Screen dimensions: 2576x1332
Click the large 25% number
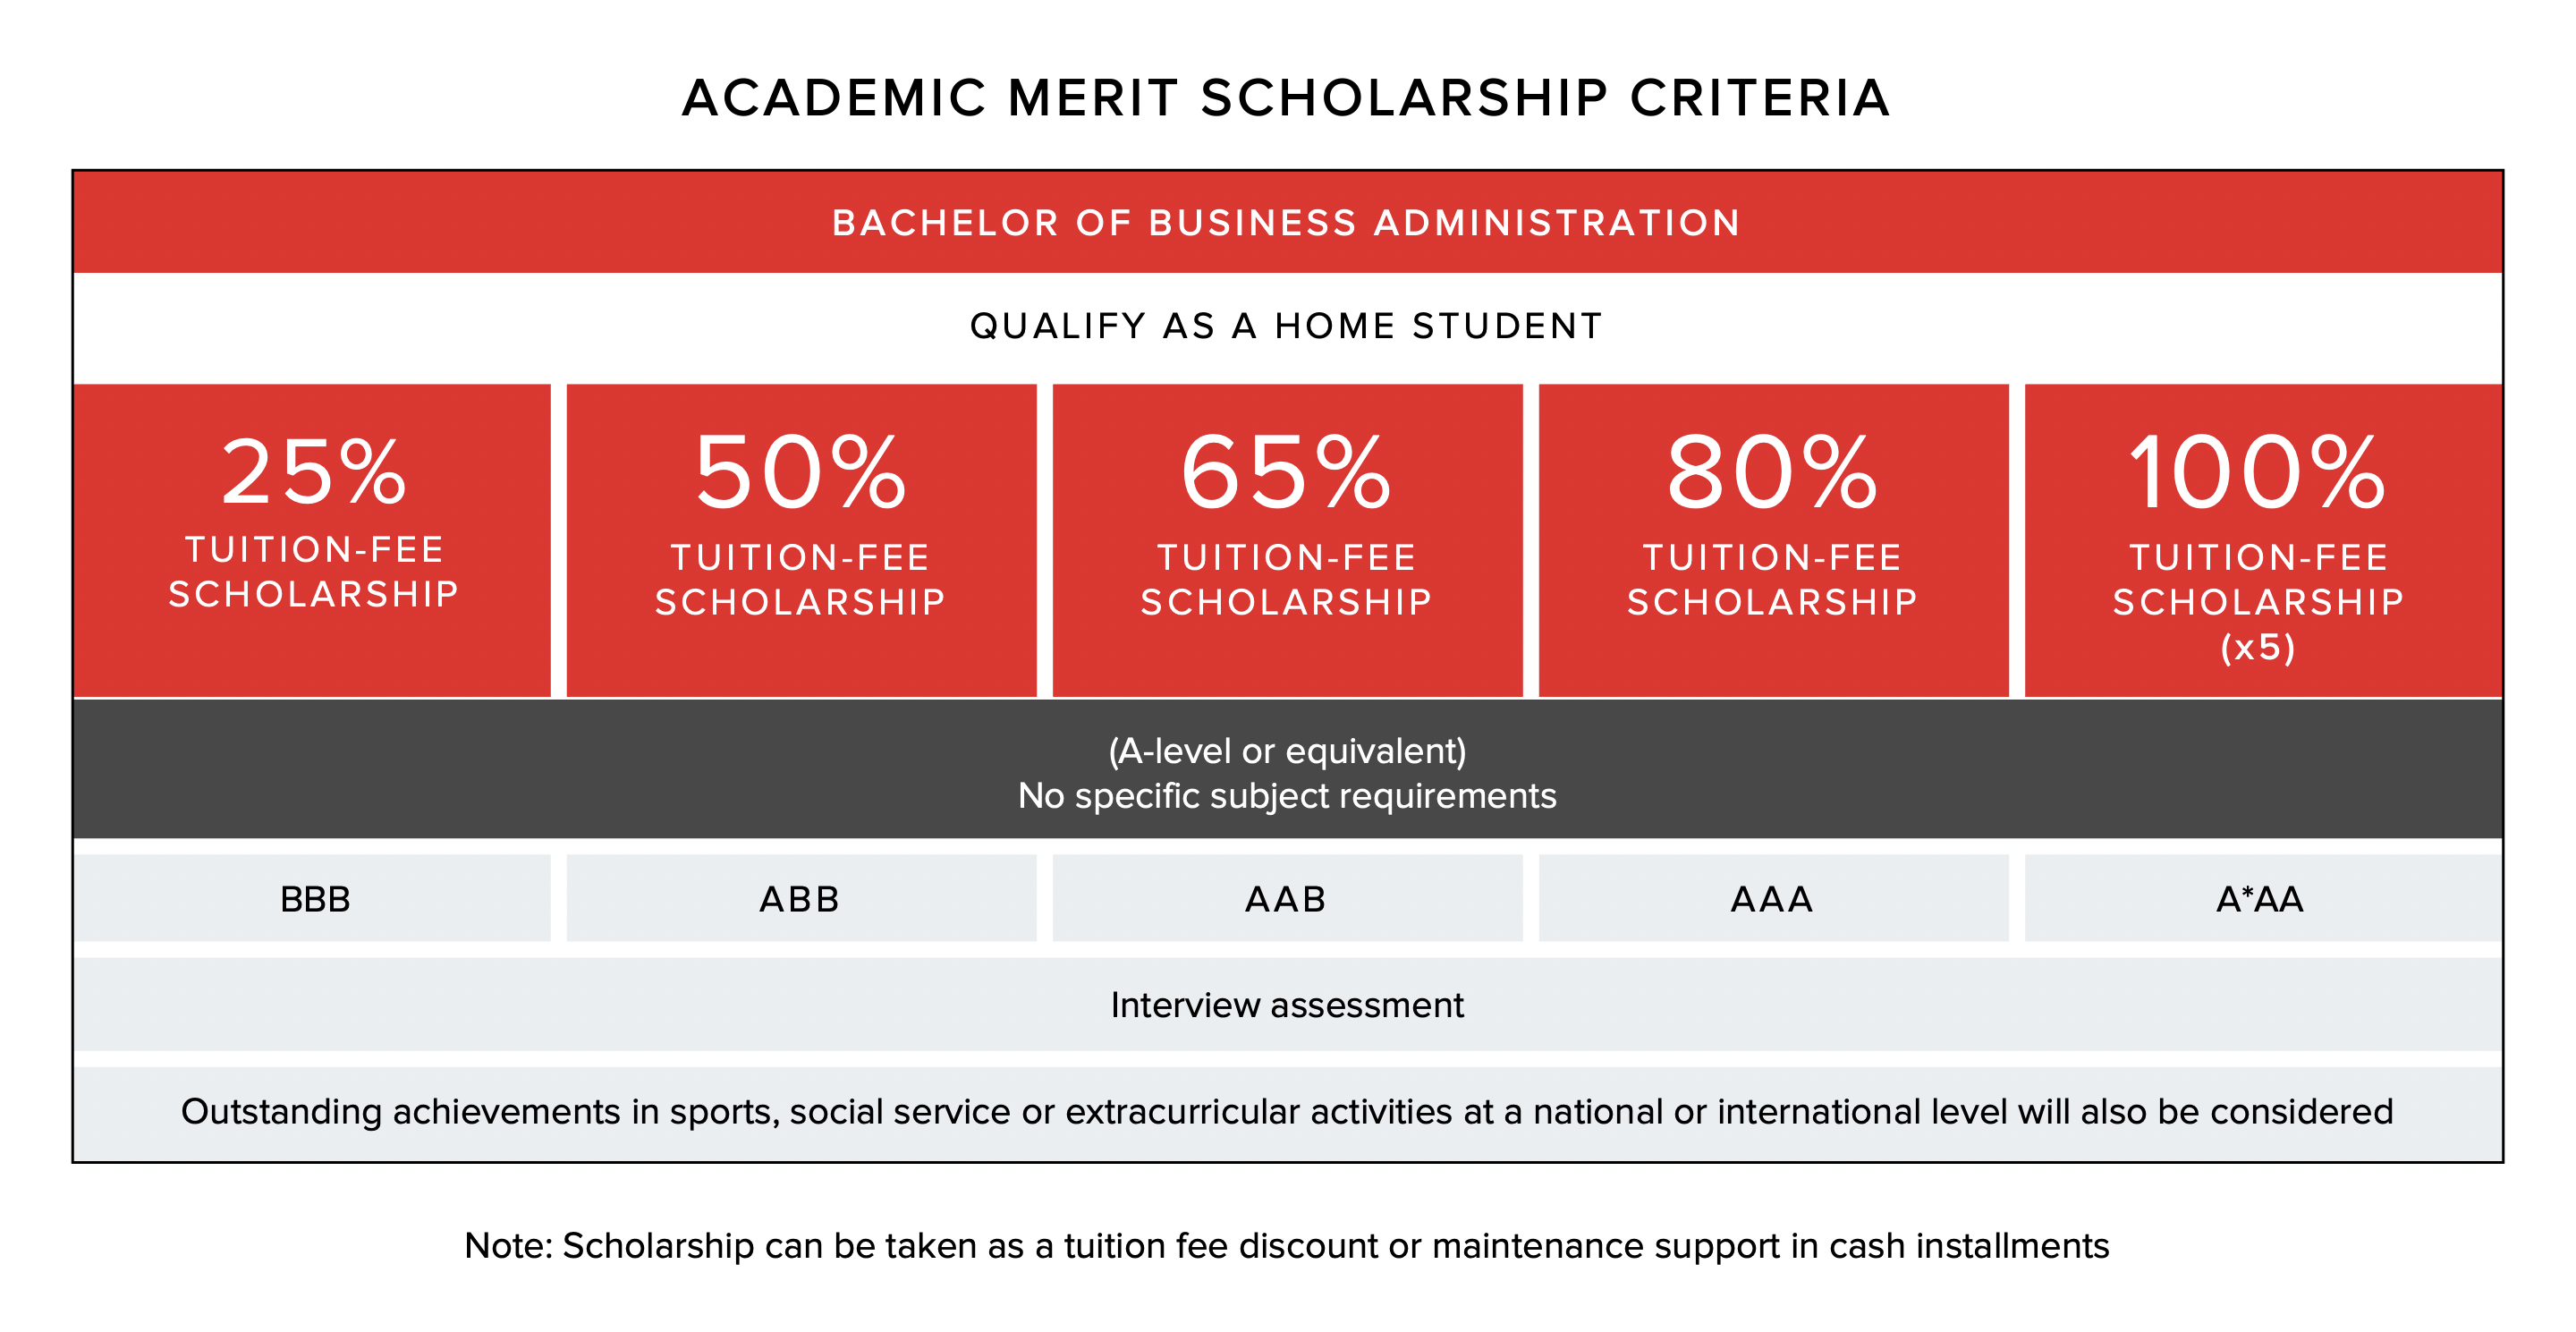(x=313, y=472)
